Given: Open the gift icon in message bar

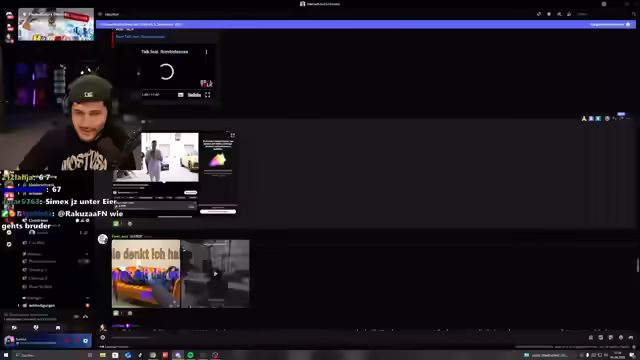Looking at the screenshot, I should click(x=591, y=338).
